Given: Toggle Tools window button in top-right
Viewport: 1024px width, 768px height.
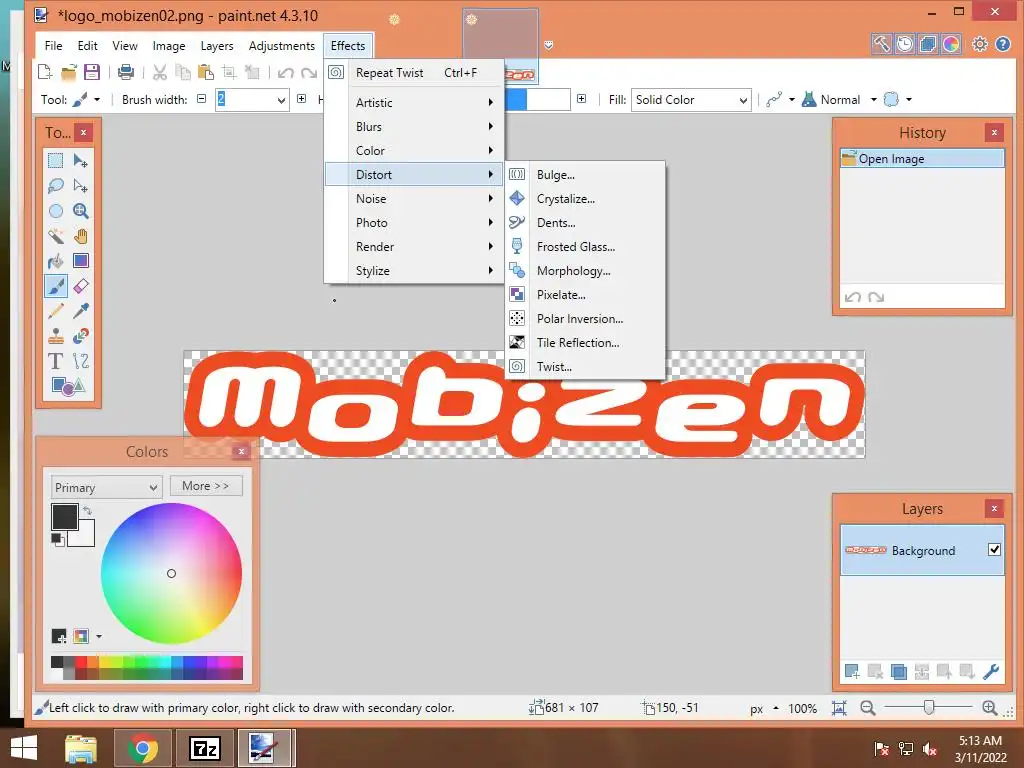Looking at the screenshot, I should (x=881, y=44).
